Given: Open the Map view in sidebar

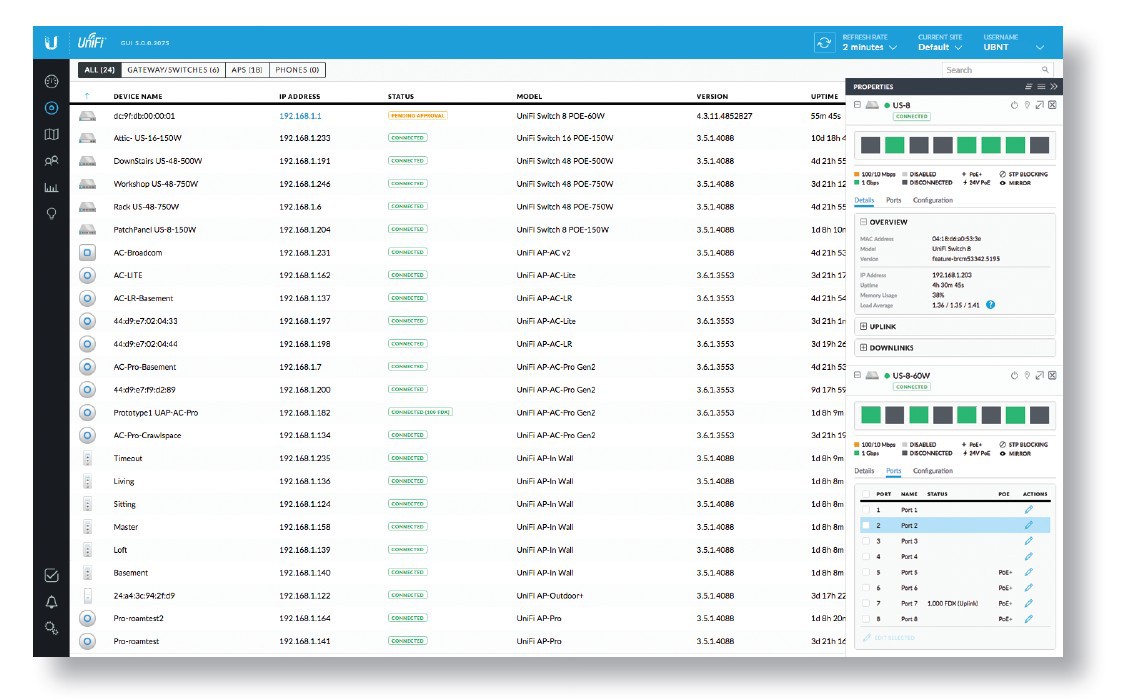Looking at the screenshot, I should (x=51, y=134).
